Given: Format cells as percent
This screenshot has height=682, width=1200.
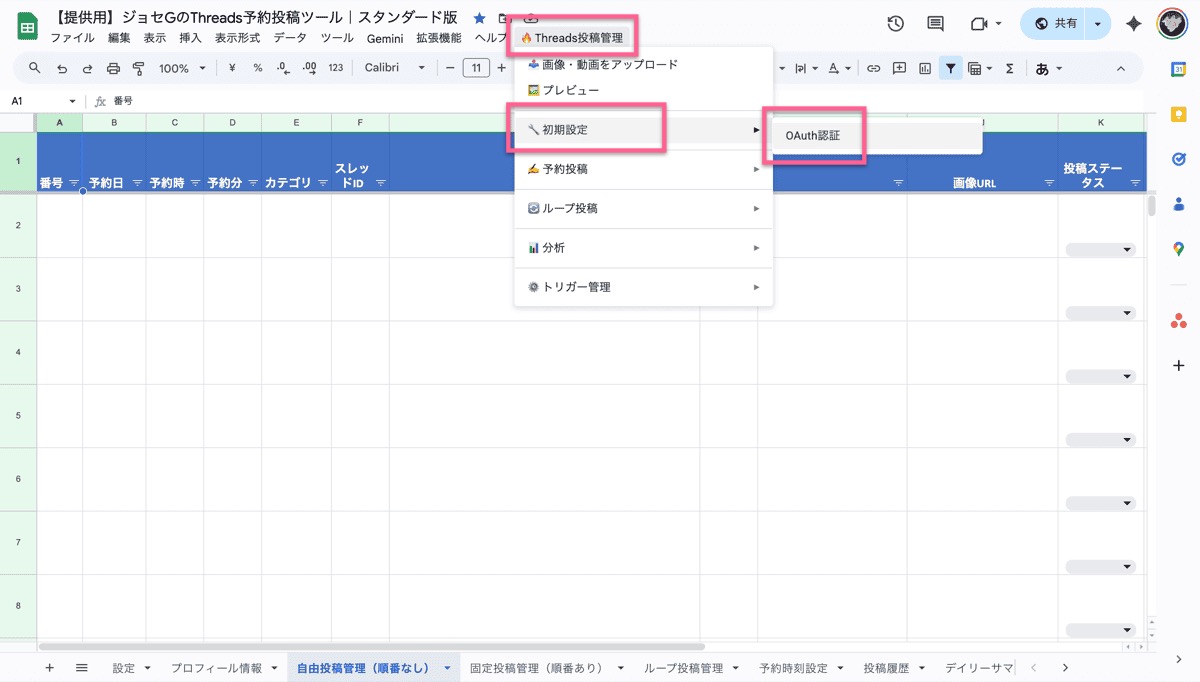Looking at the screenshot, I should pyautogui.click(x=257, y=68).
